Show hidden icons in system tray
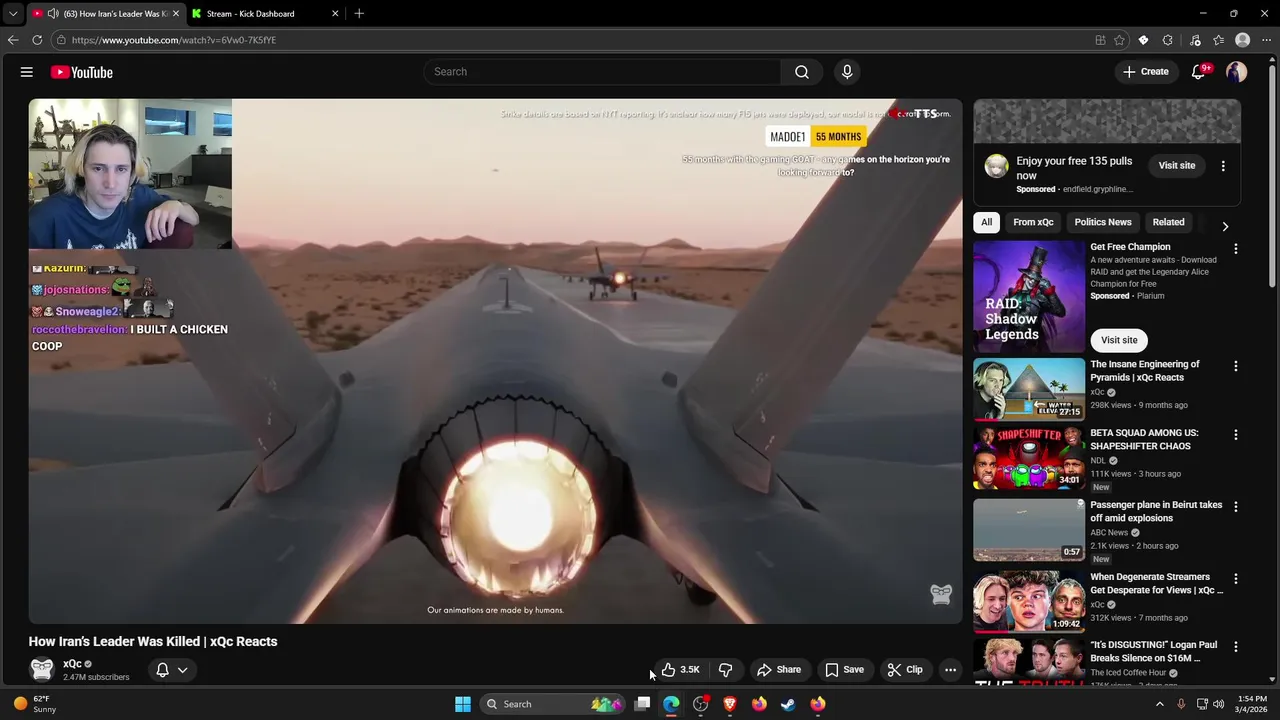The width and height of the screenshot is (1280, 720). [1160, 704]
